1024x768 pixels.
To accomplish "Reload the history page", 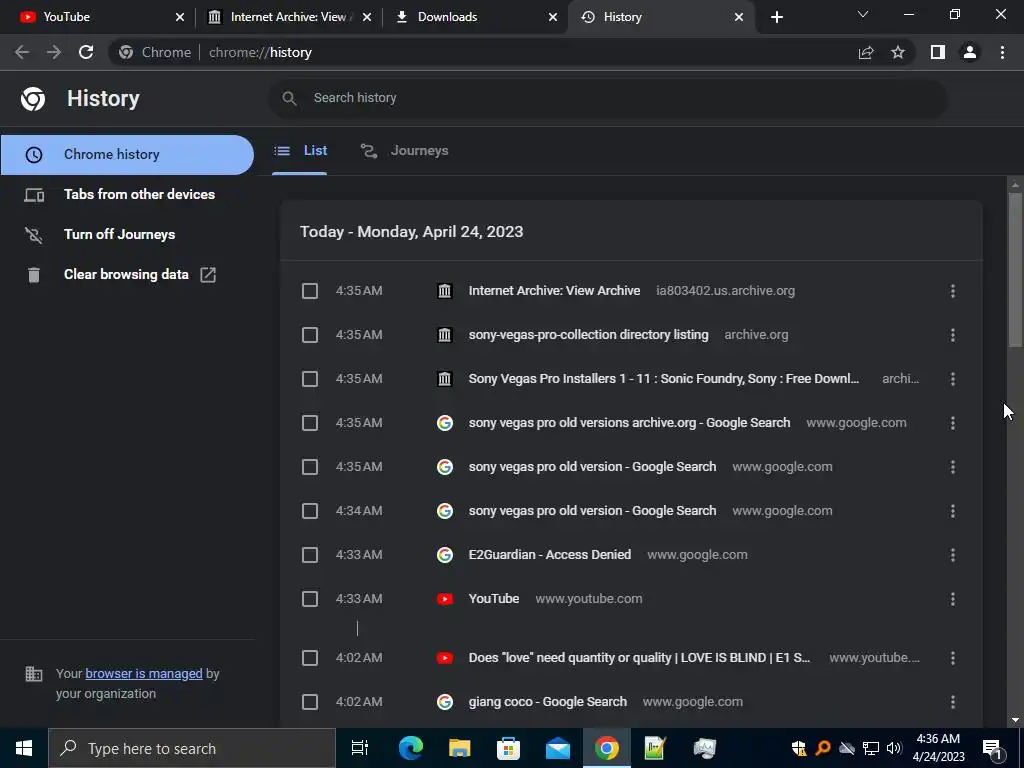I will click(86, 52).
